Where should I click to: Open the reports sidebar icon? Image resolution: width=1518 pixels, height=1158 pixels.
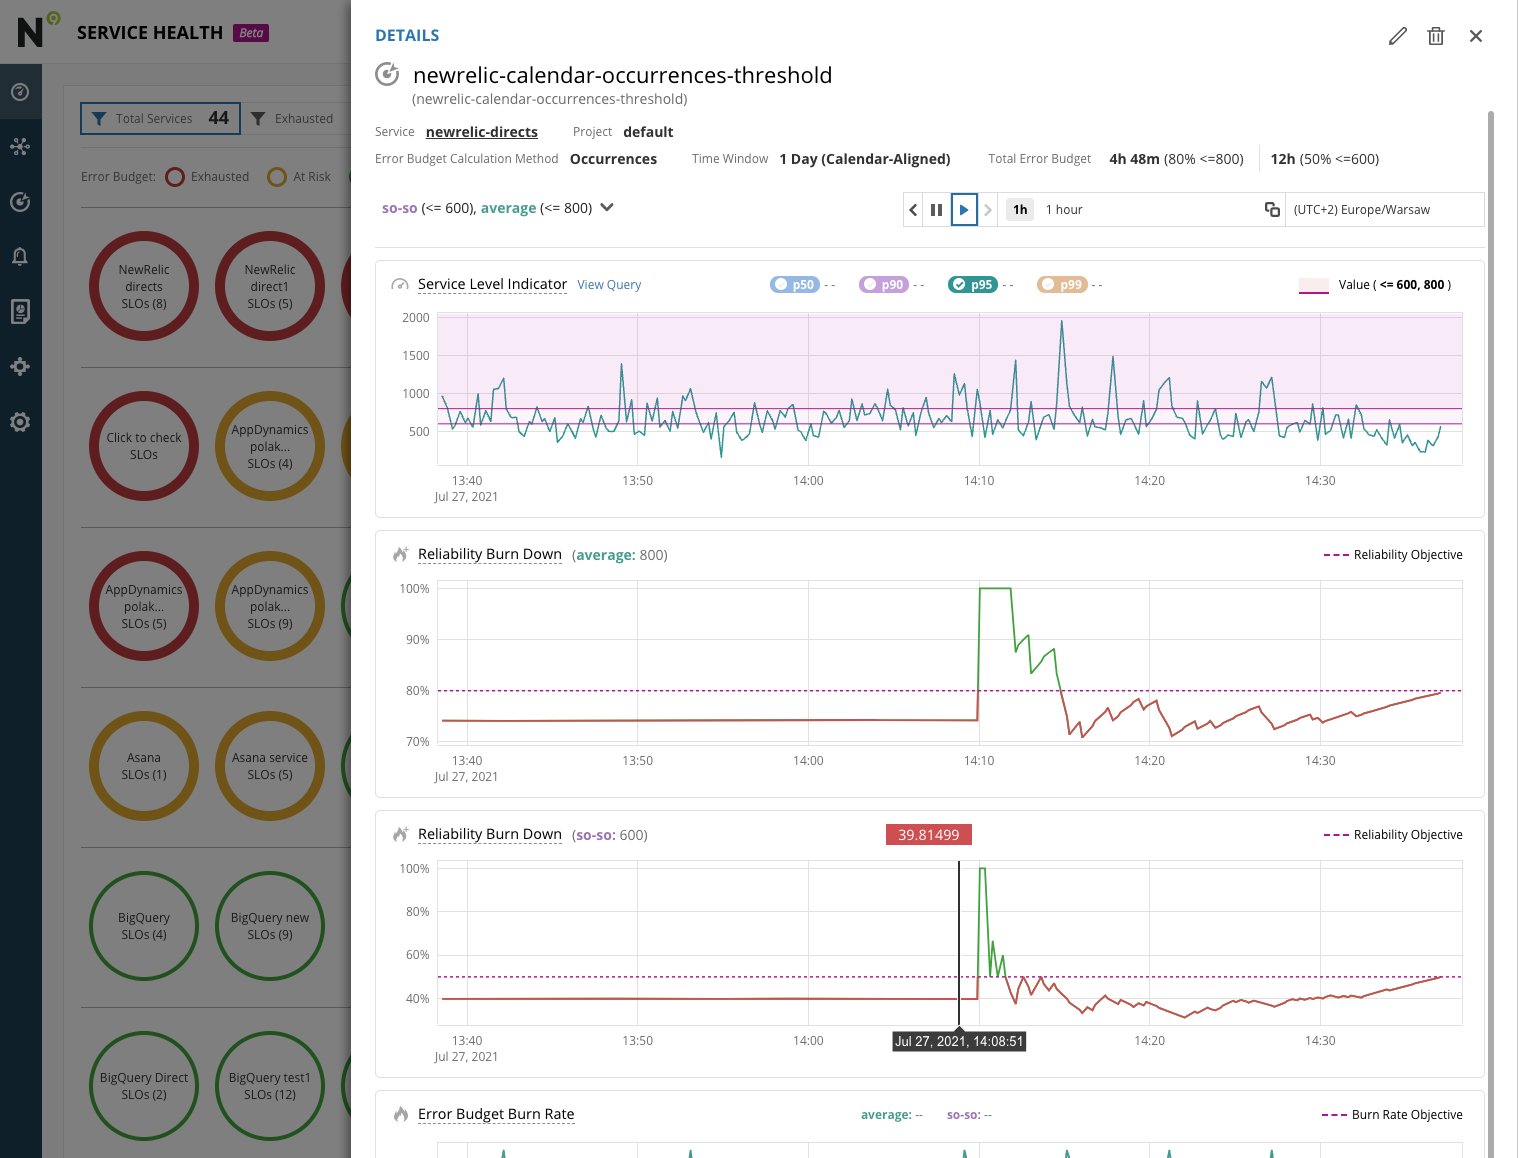(20, 312)
